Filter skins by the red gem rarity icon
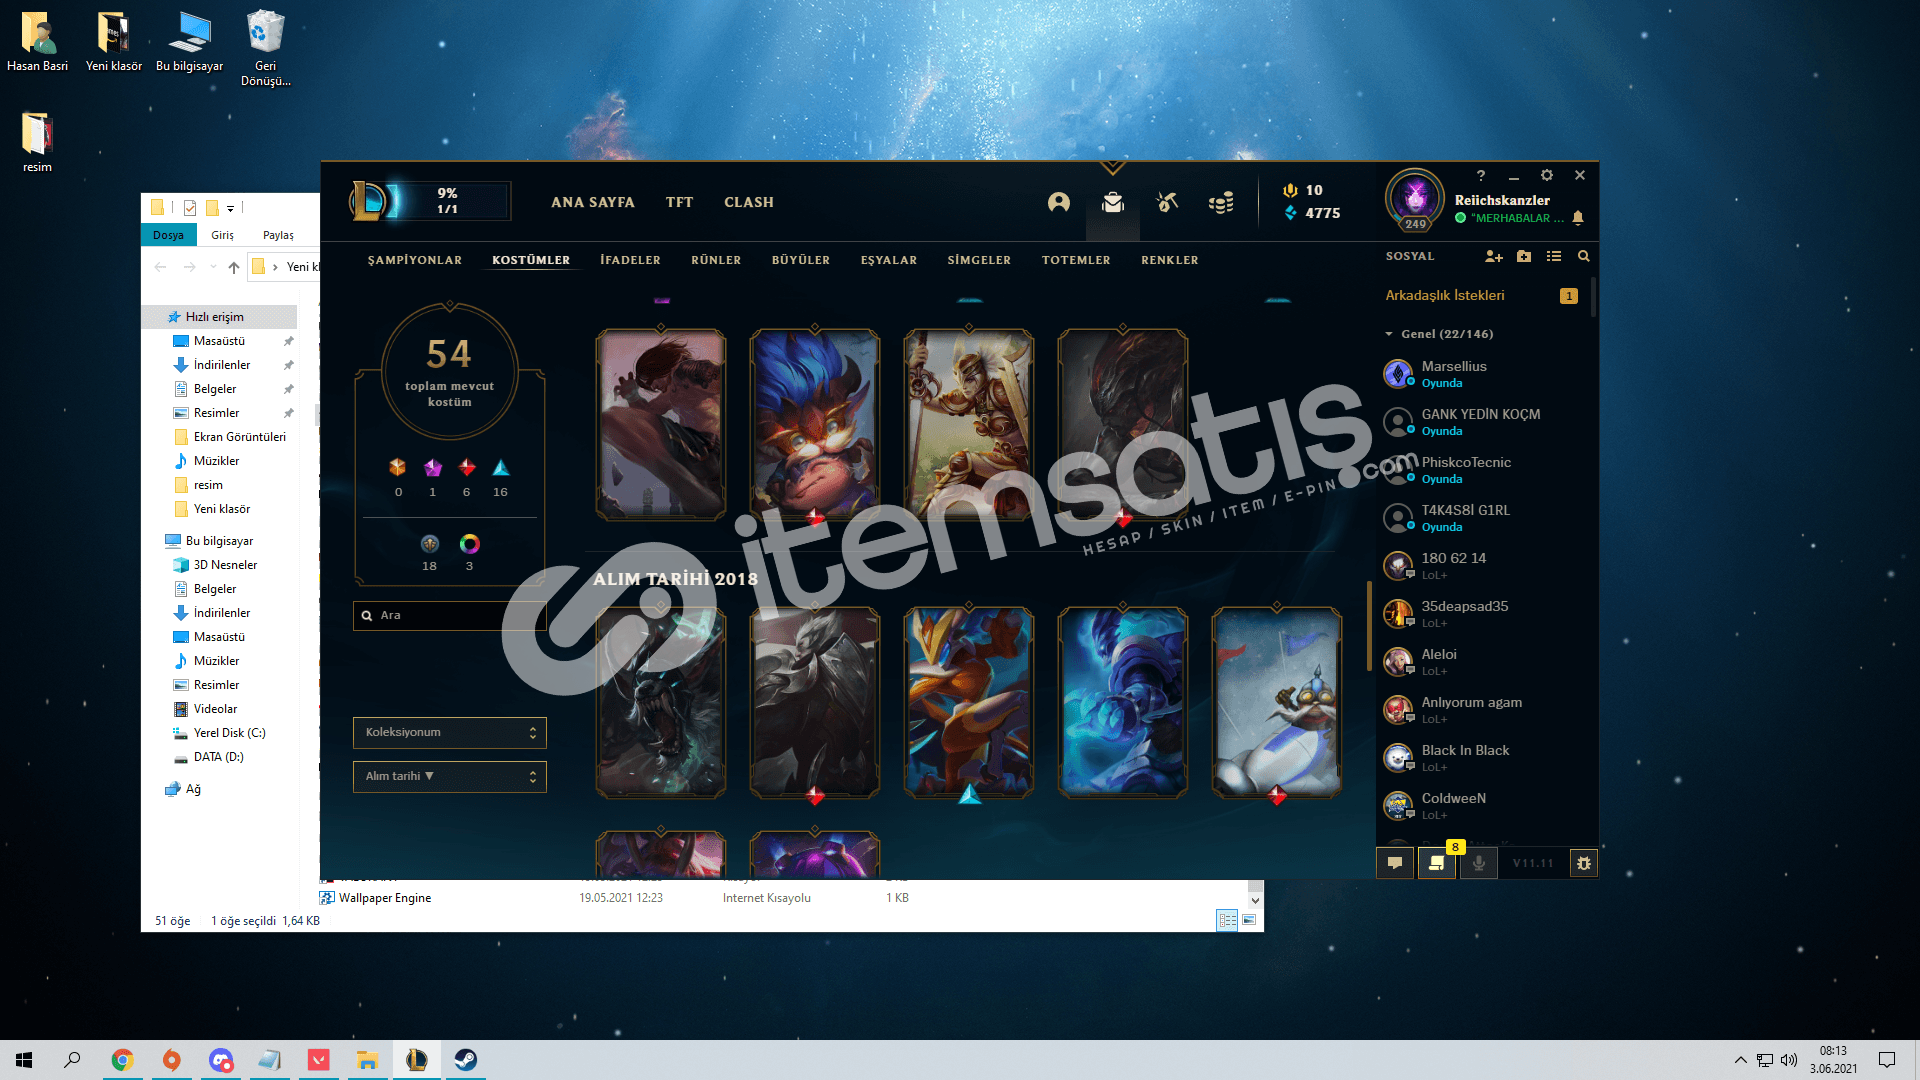Image resolution: width=1920 pixels, height=1080 pixels. point(467,467)
